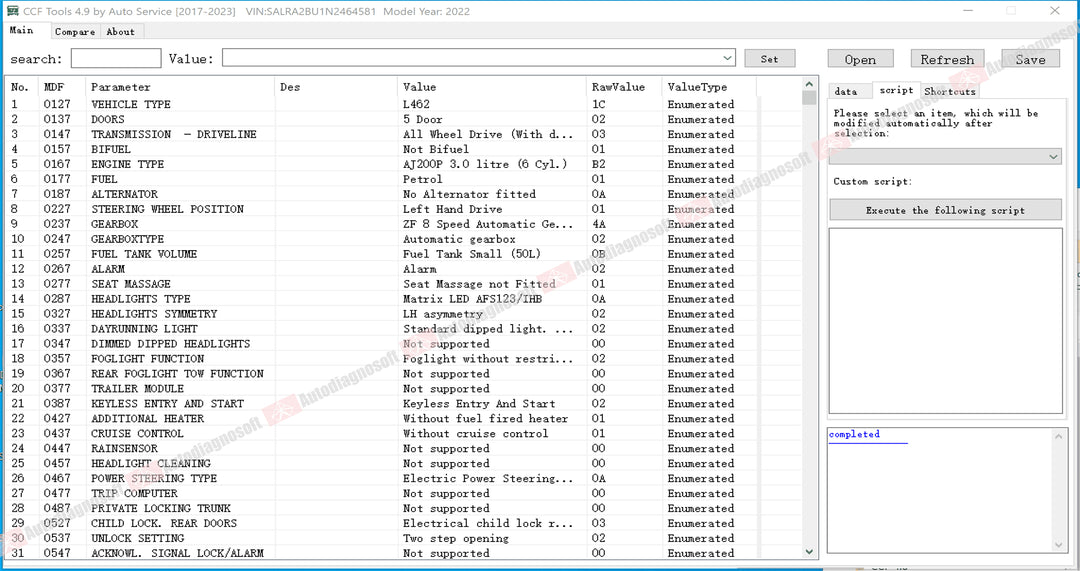Click Matrix LED AFS123/IHB value
Screen dimensions: 1080x571
[x=472, y=299]
